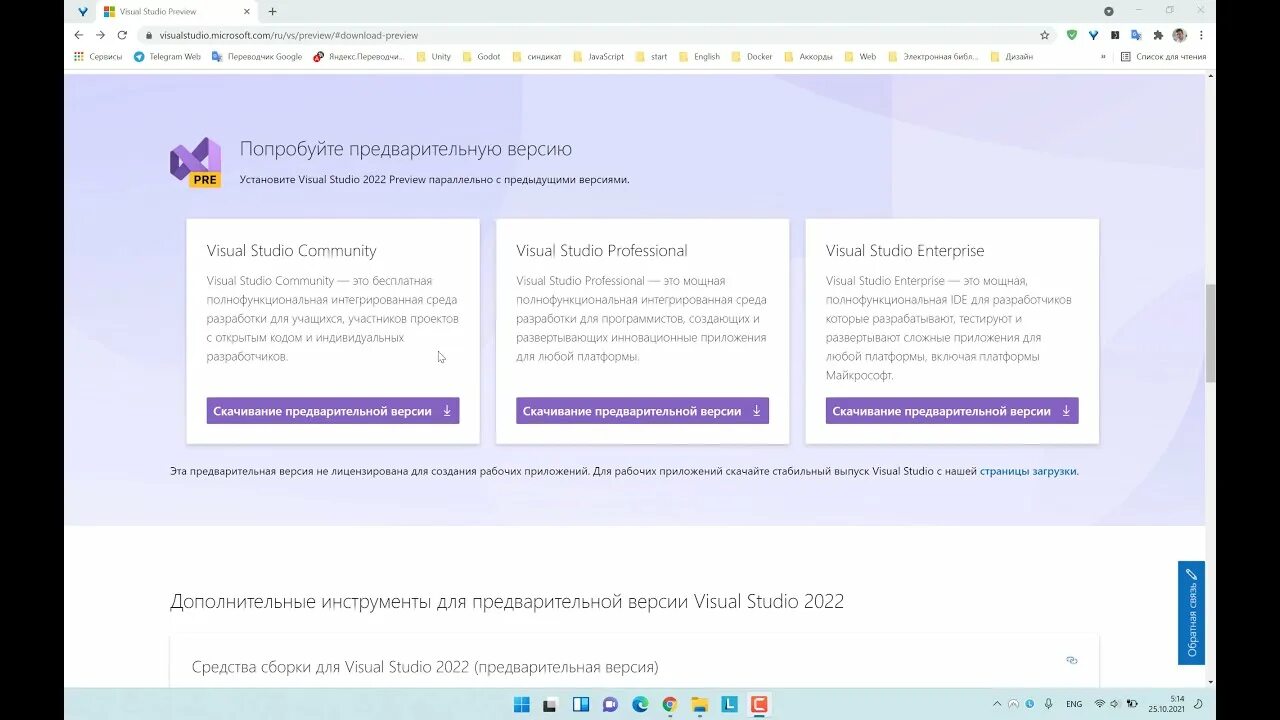Switch to Google Chrome on the taskbar
The image size is (1280, 720).
[670, 704]
